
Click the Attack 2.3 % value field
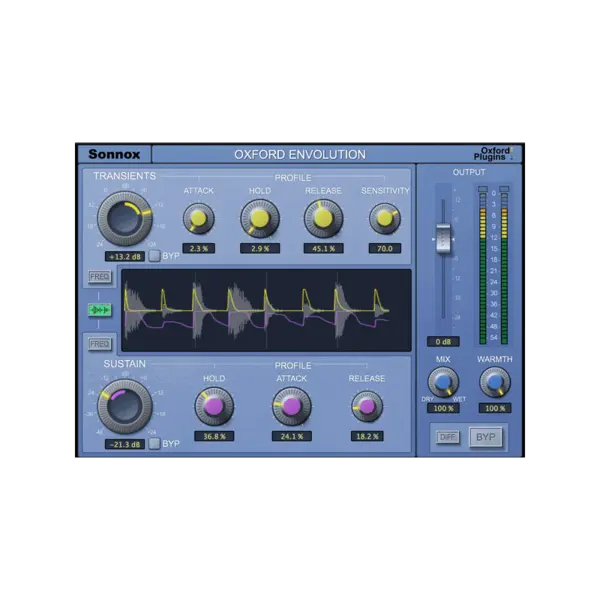pos(199,248)
